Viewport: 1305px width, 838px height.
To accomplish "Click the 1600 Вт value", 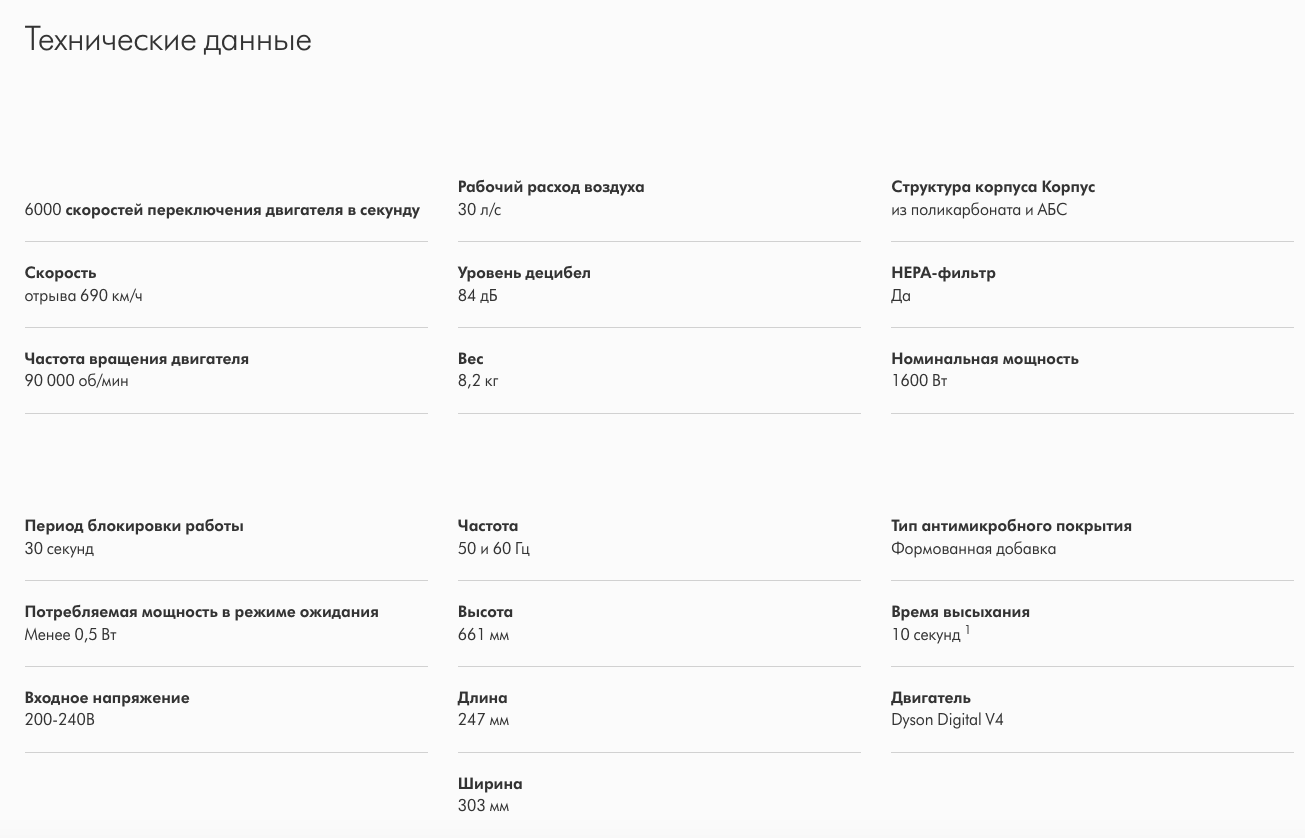I will (x=919, y=381).
